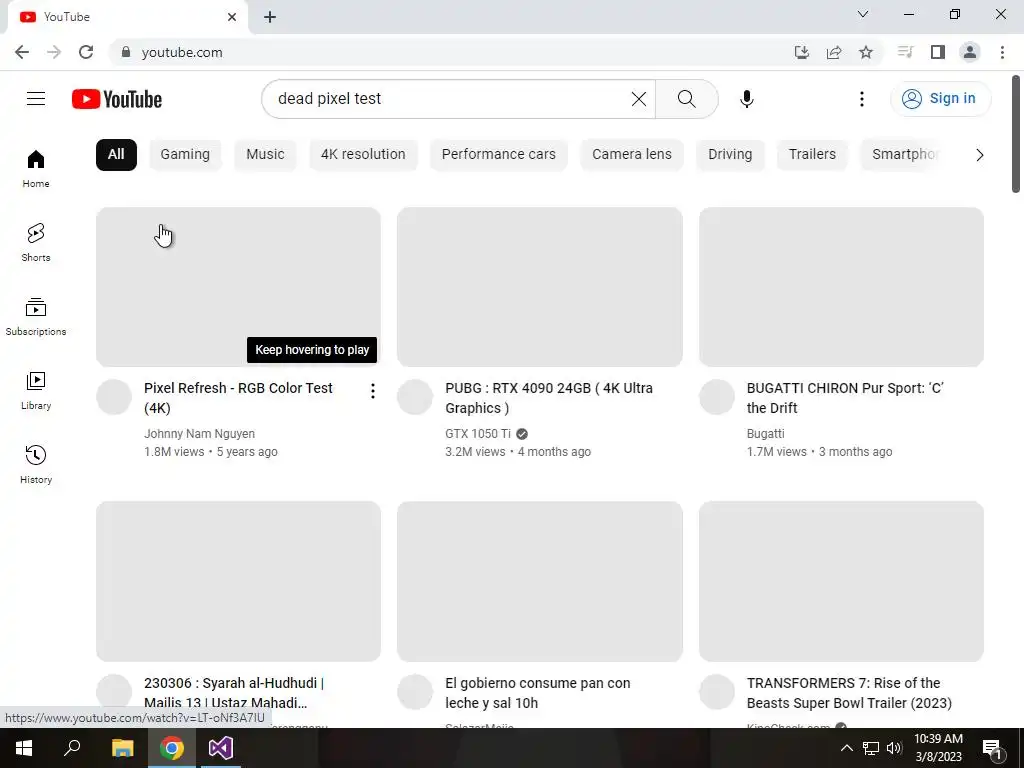Submit search with the magnifier button

[686, 99]
